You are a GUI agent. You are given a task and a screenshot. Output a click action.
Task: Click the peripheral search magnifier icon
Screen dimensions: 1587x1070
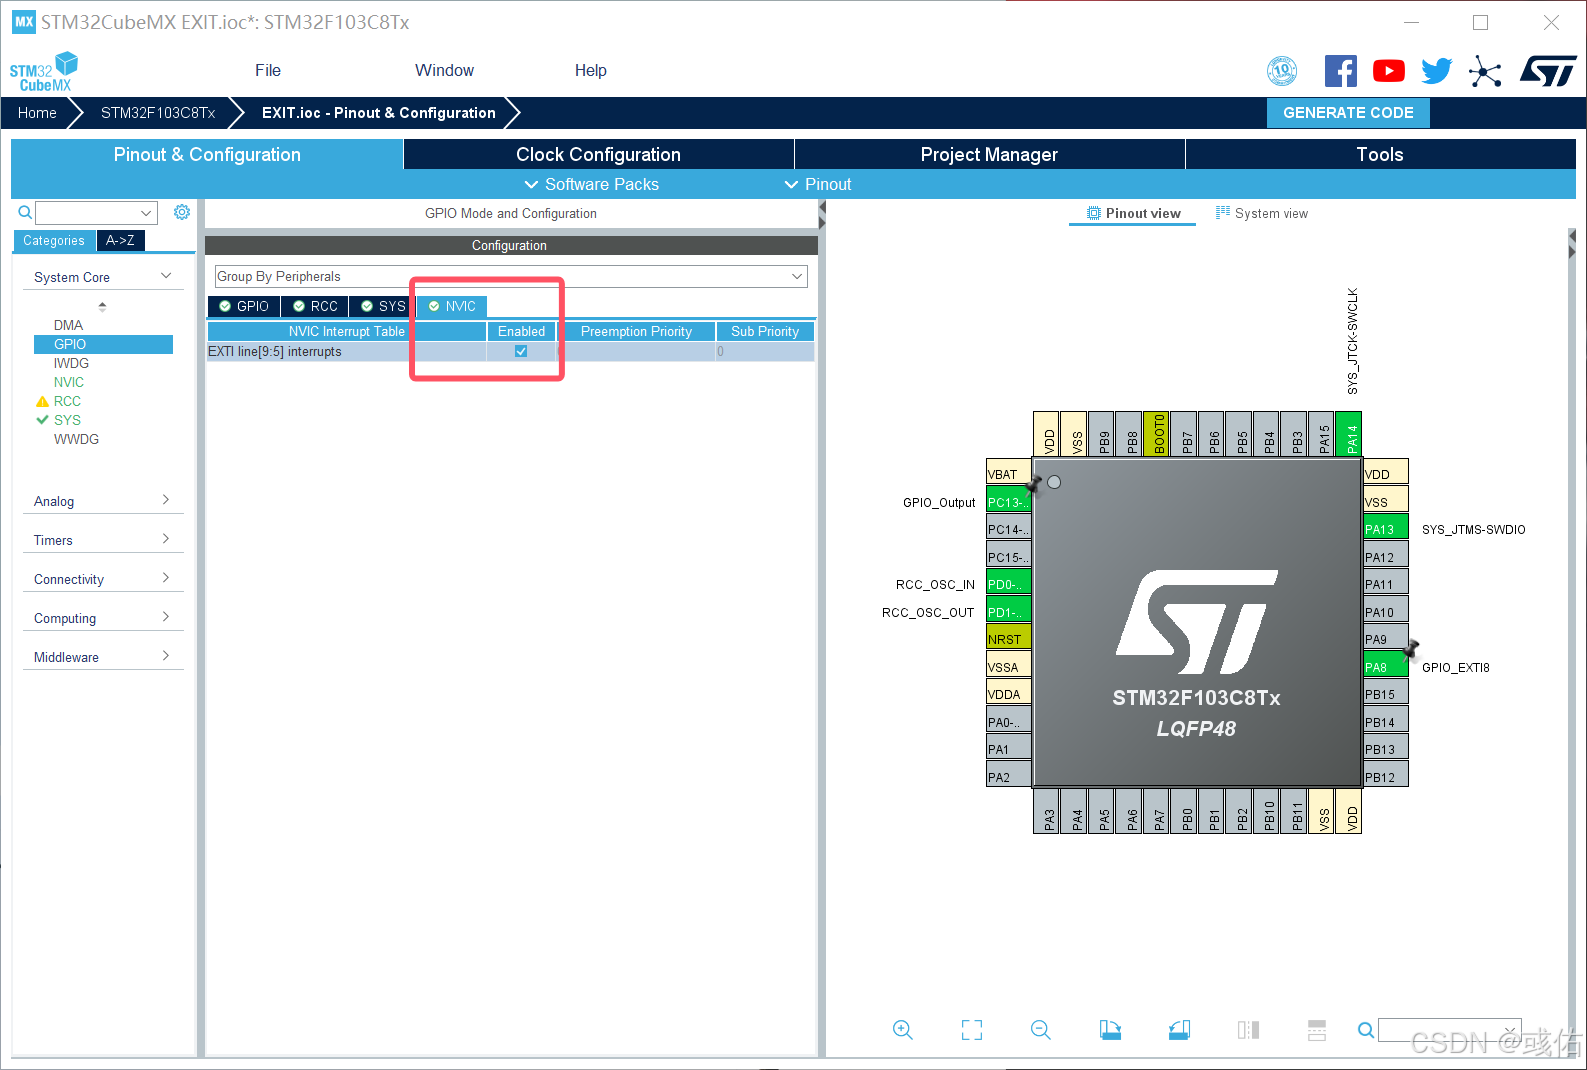click(25, 212)
